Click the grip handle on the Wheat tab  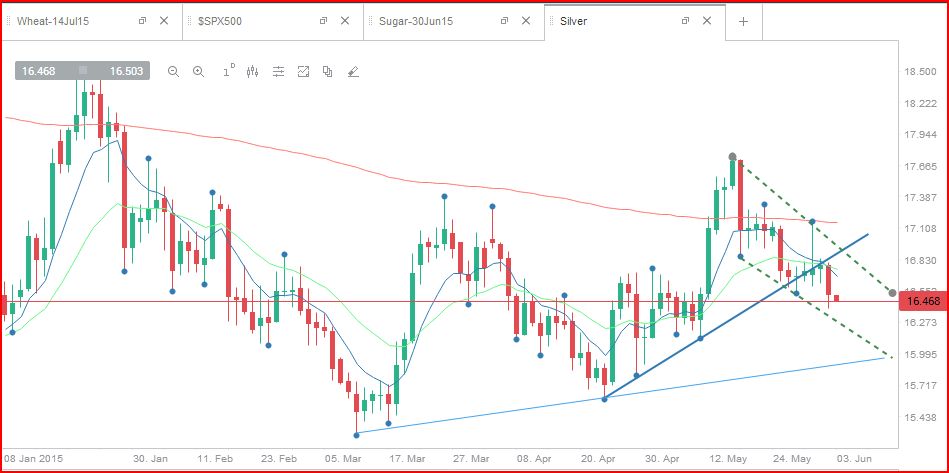coord(8,21)
